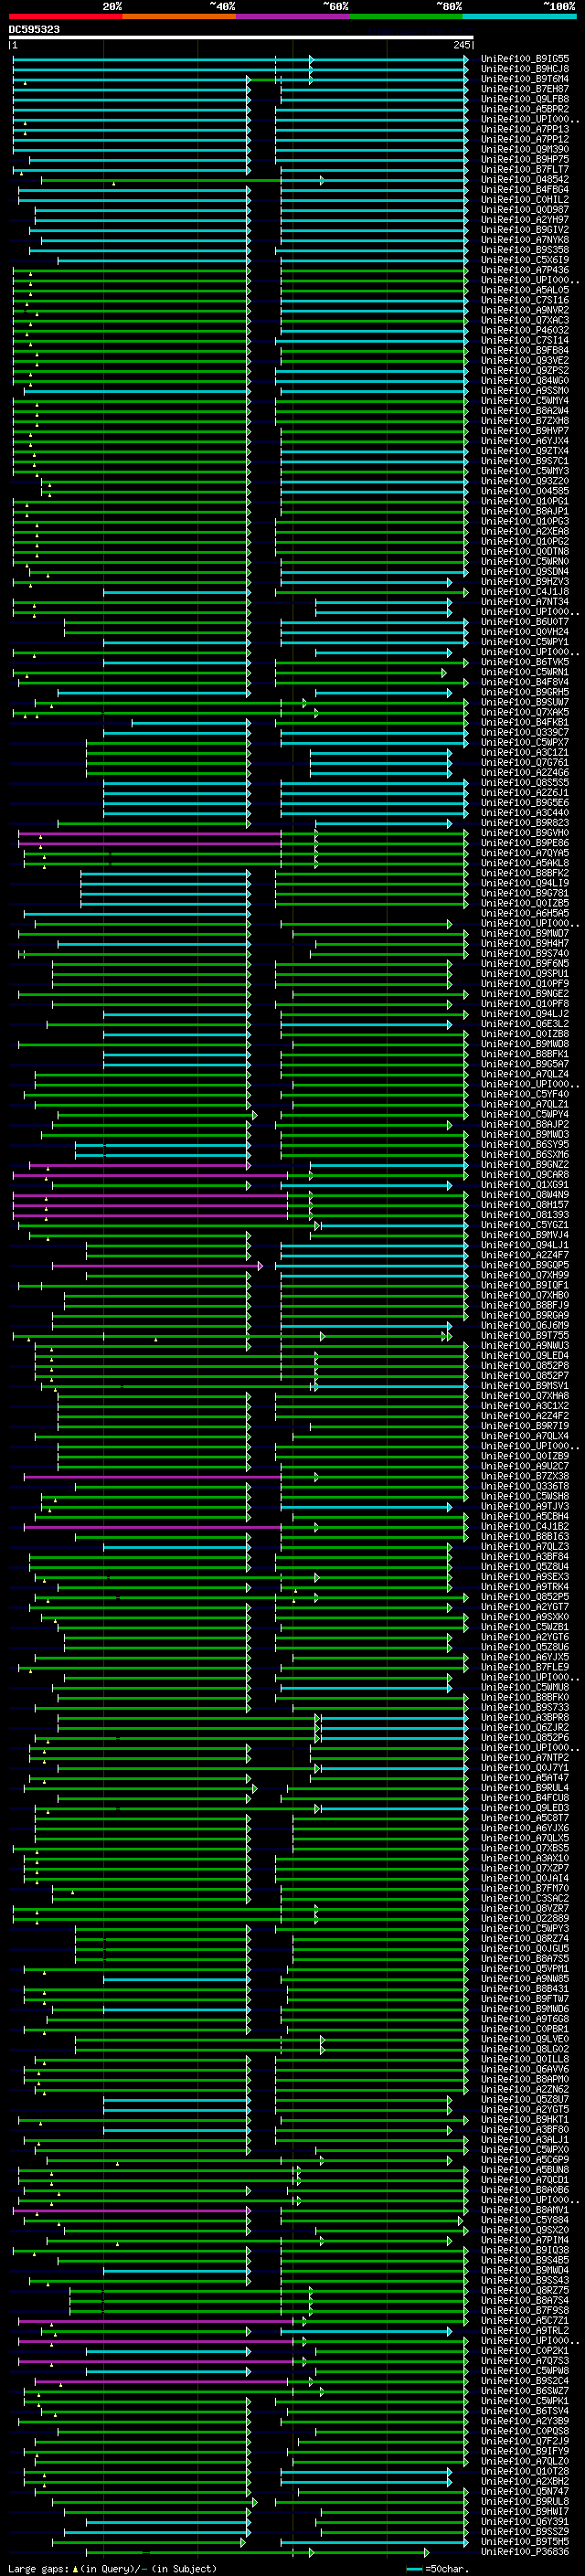Select the UniRef100_Q6E3L2 label
This screenshot has width=585, height=2576.
[525, 1023]
